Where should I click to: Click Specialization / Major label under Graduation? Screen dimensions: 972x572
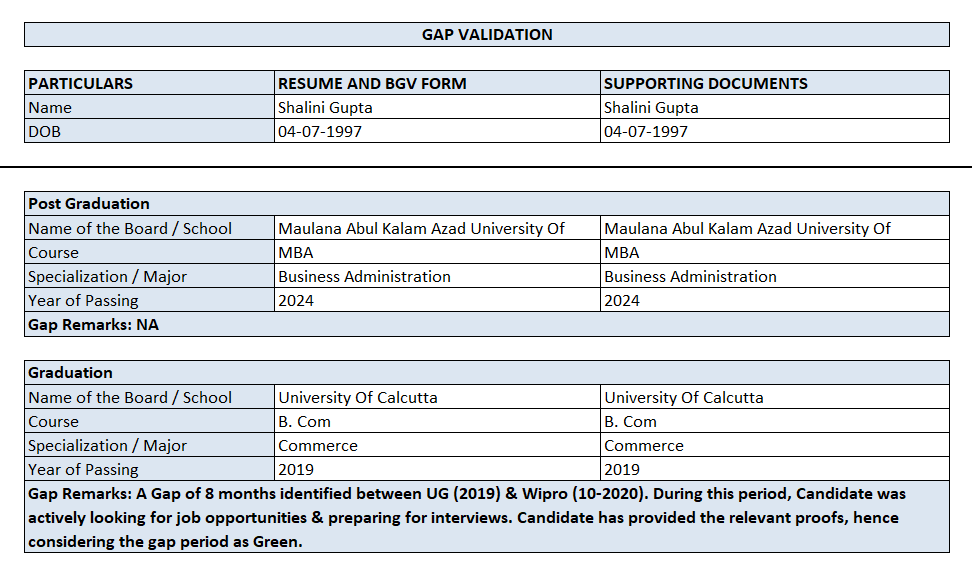tap(107, 445)
